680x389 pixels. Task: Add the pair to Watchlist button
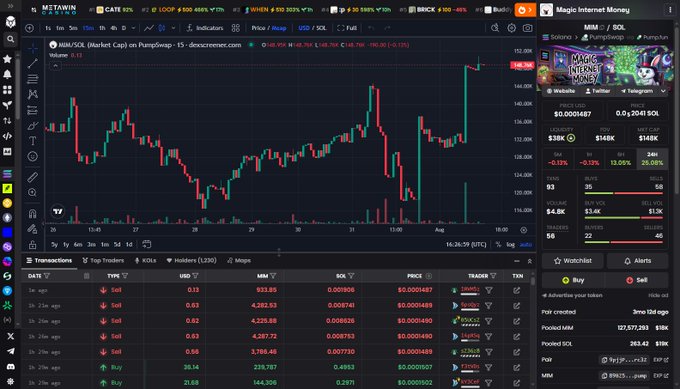tap(572, 261)
